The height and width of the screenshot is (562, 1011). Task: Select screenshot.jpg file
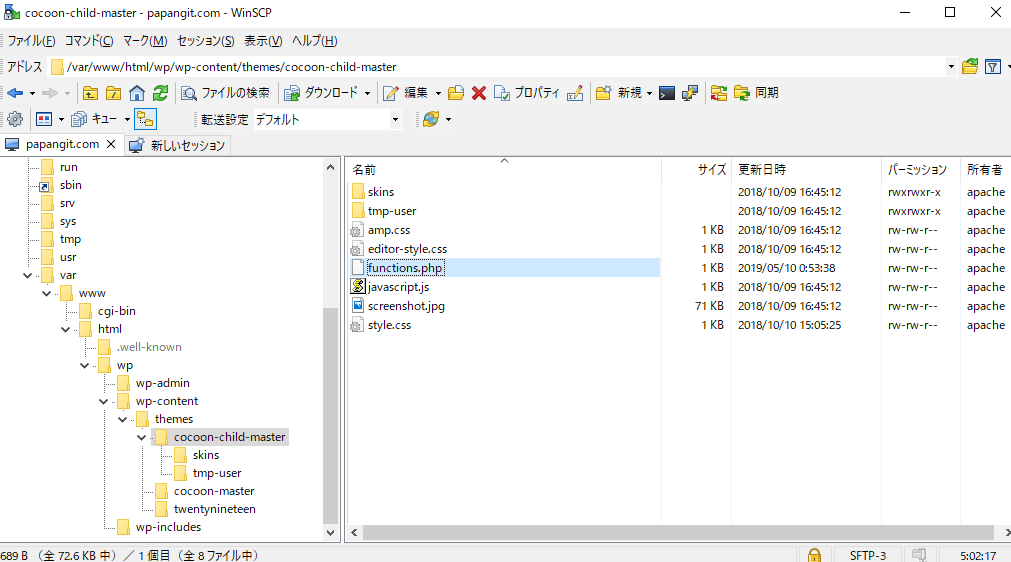pyautogui.click(x=406, y=306)
